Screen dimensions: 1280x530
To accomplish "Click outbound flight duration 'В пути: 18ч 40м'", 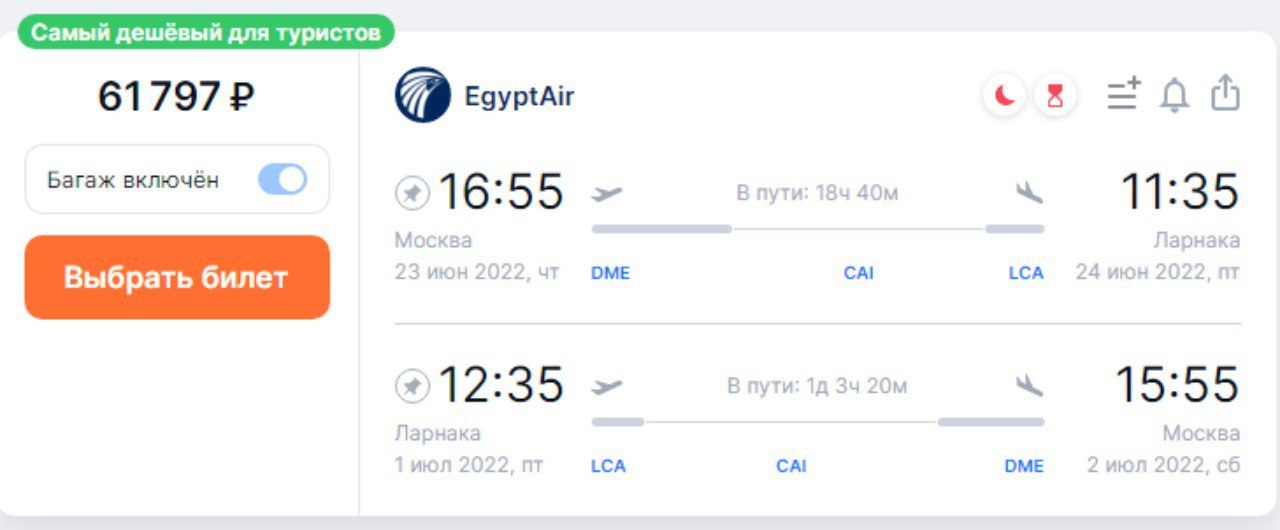I will (x=817, y=193).
